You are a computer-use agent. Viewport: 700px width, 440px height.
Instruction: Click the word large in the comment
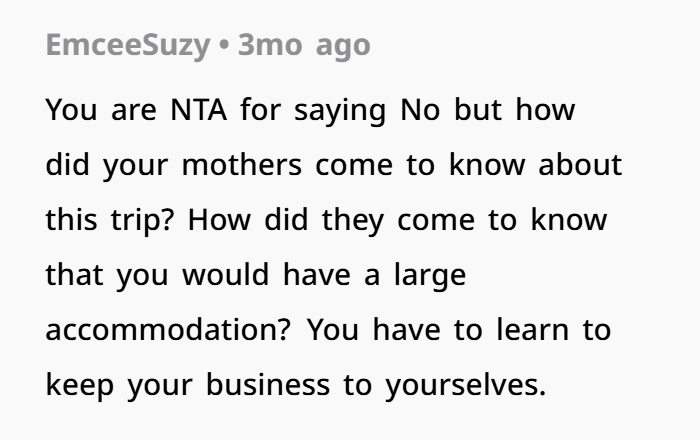[430, 276]
